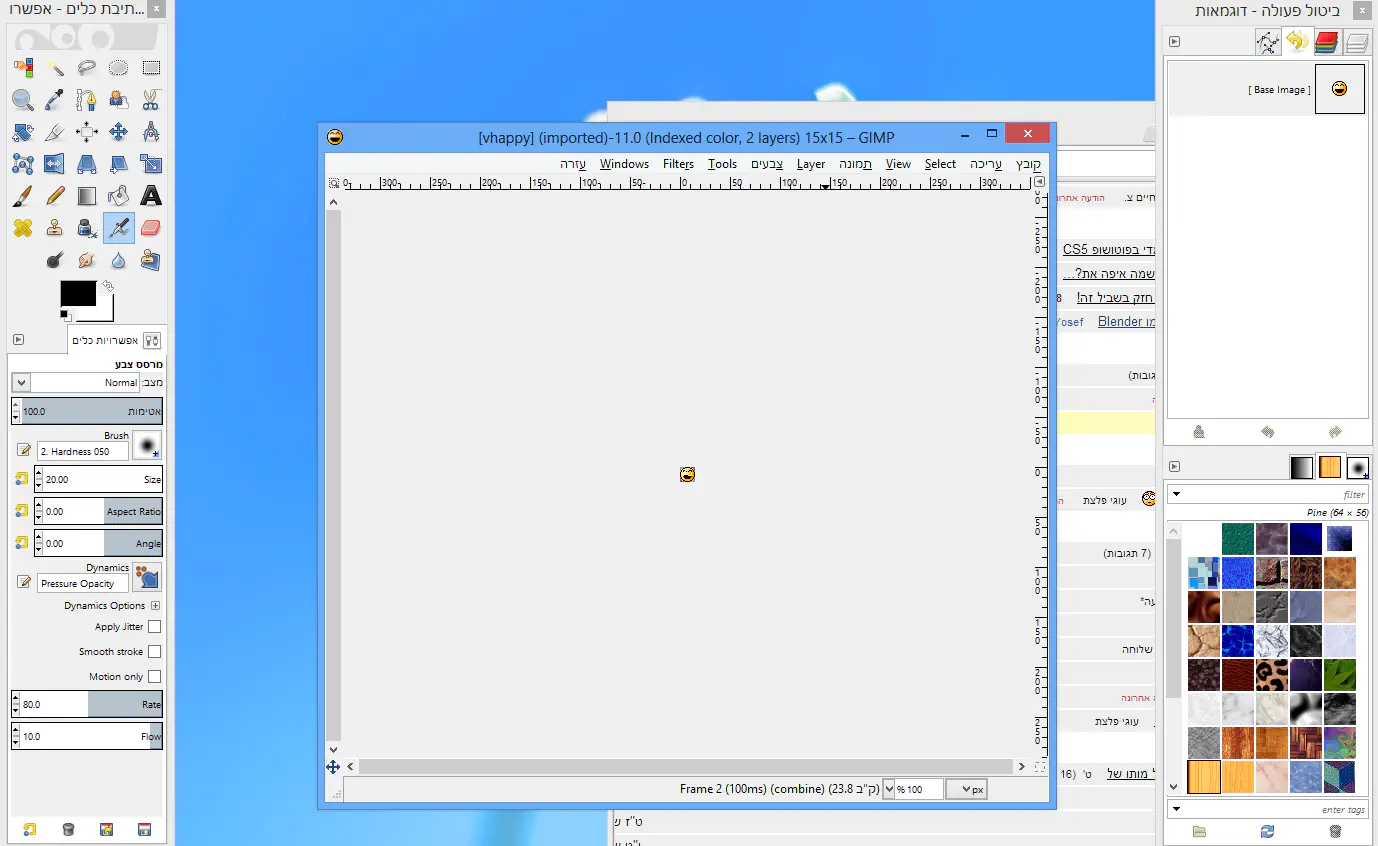Switch to the Fuzzy Select wand tool
1378x846 pixels.
pyautogui.click(x=55, y=68)
